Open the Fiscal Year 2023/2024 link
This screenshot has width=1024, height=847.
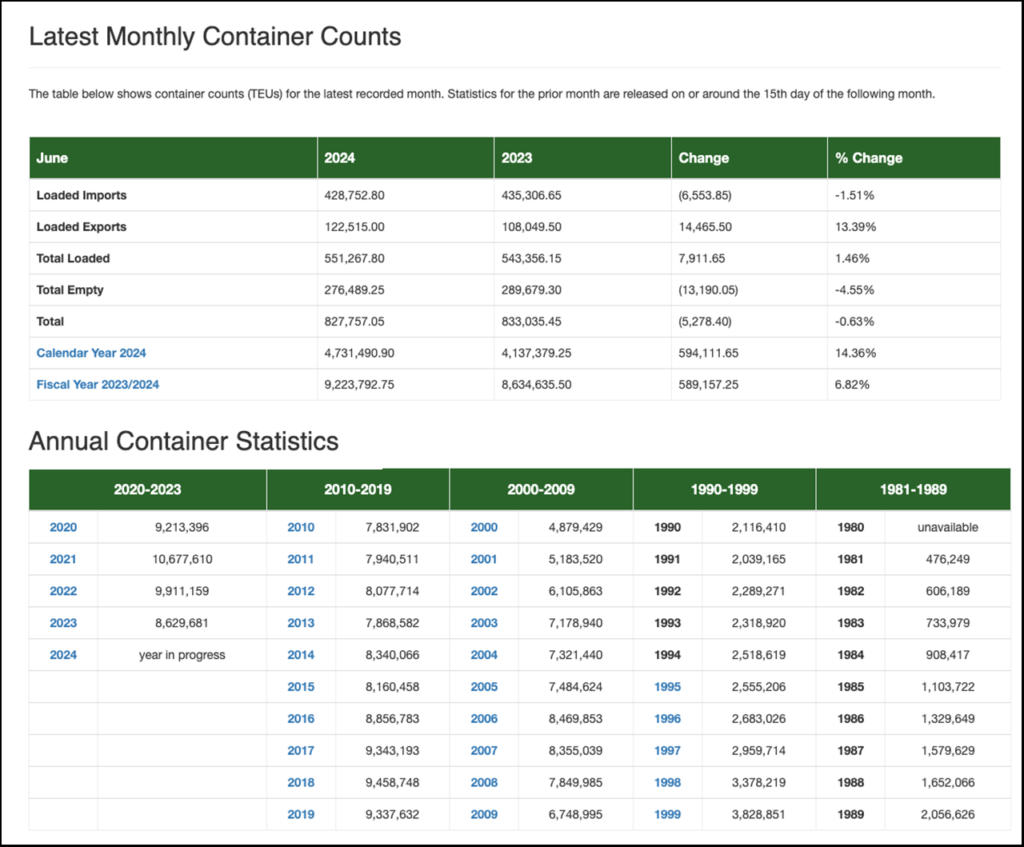pyautogui.click(x=97, y=384)
